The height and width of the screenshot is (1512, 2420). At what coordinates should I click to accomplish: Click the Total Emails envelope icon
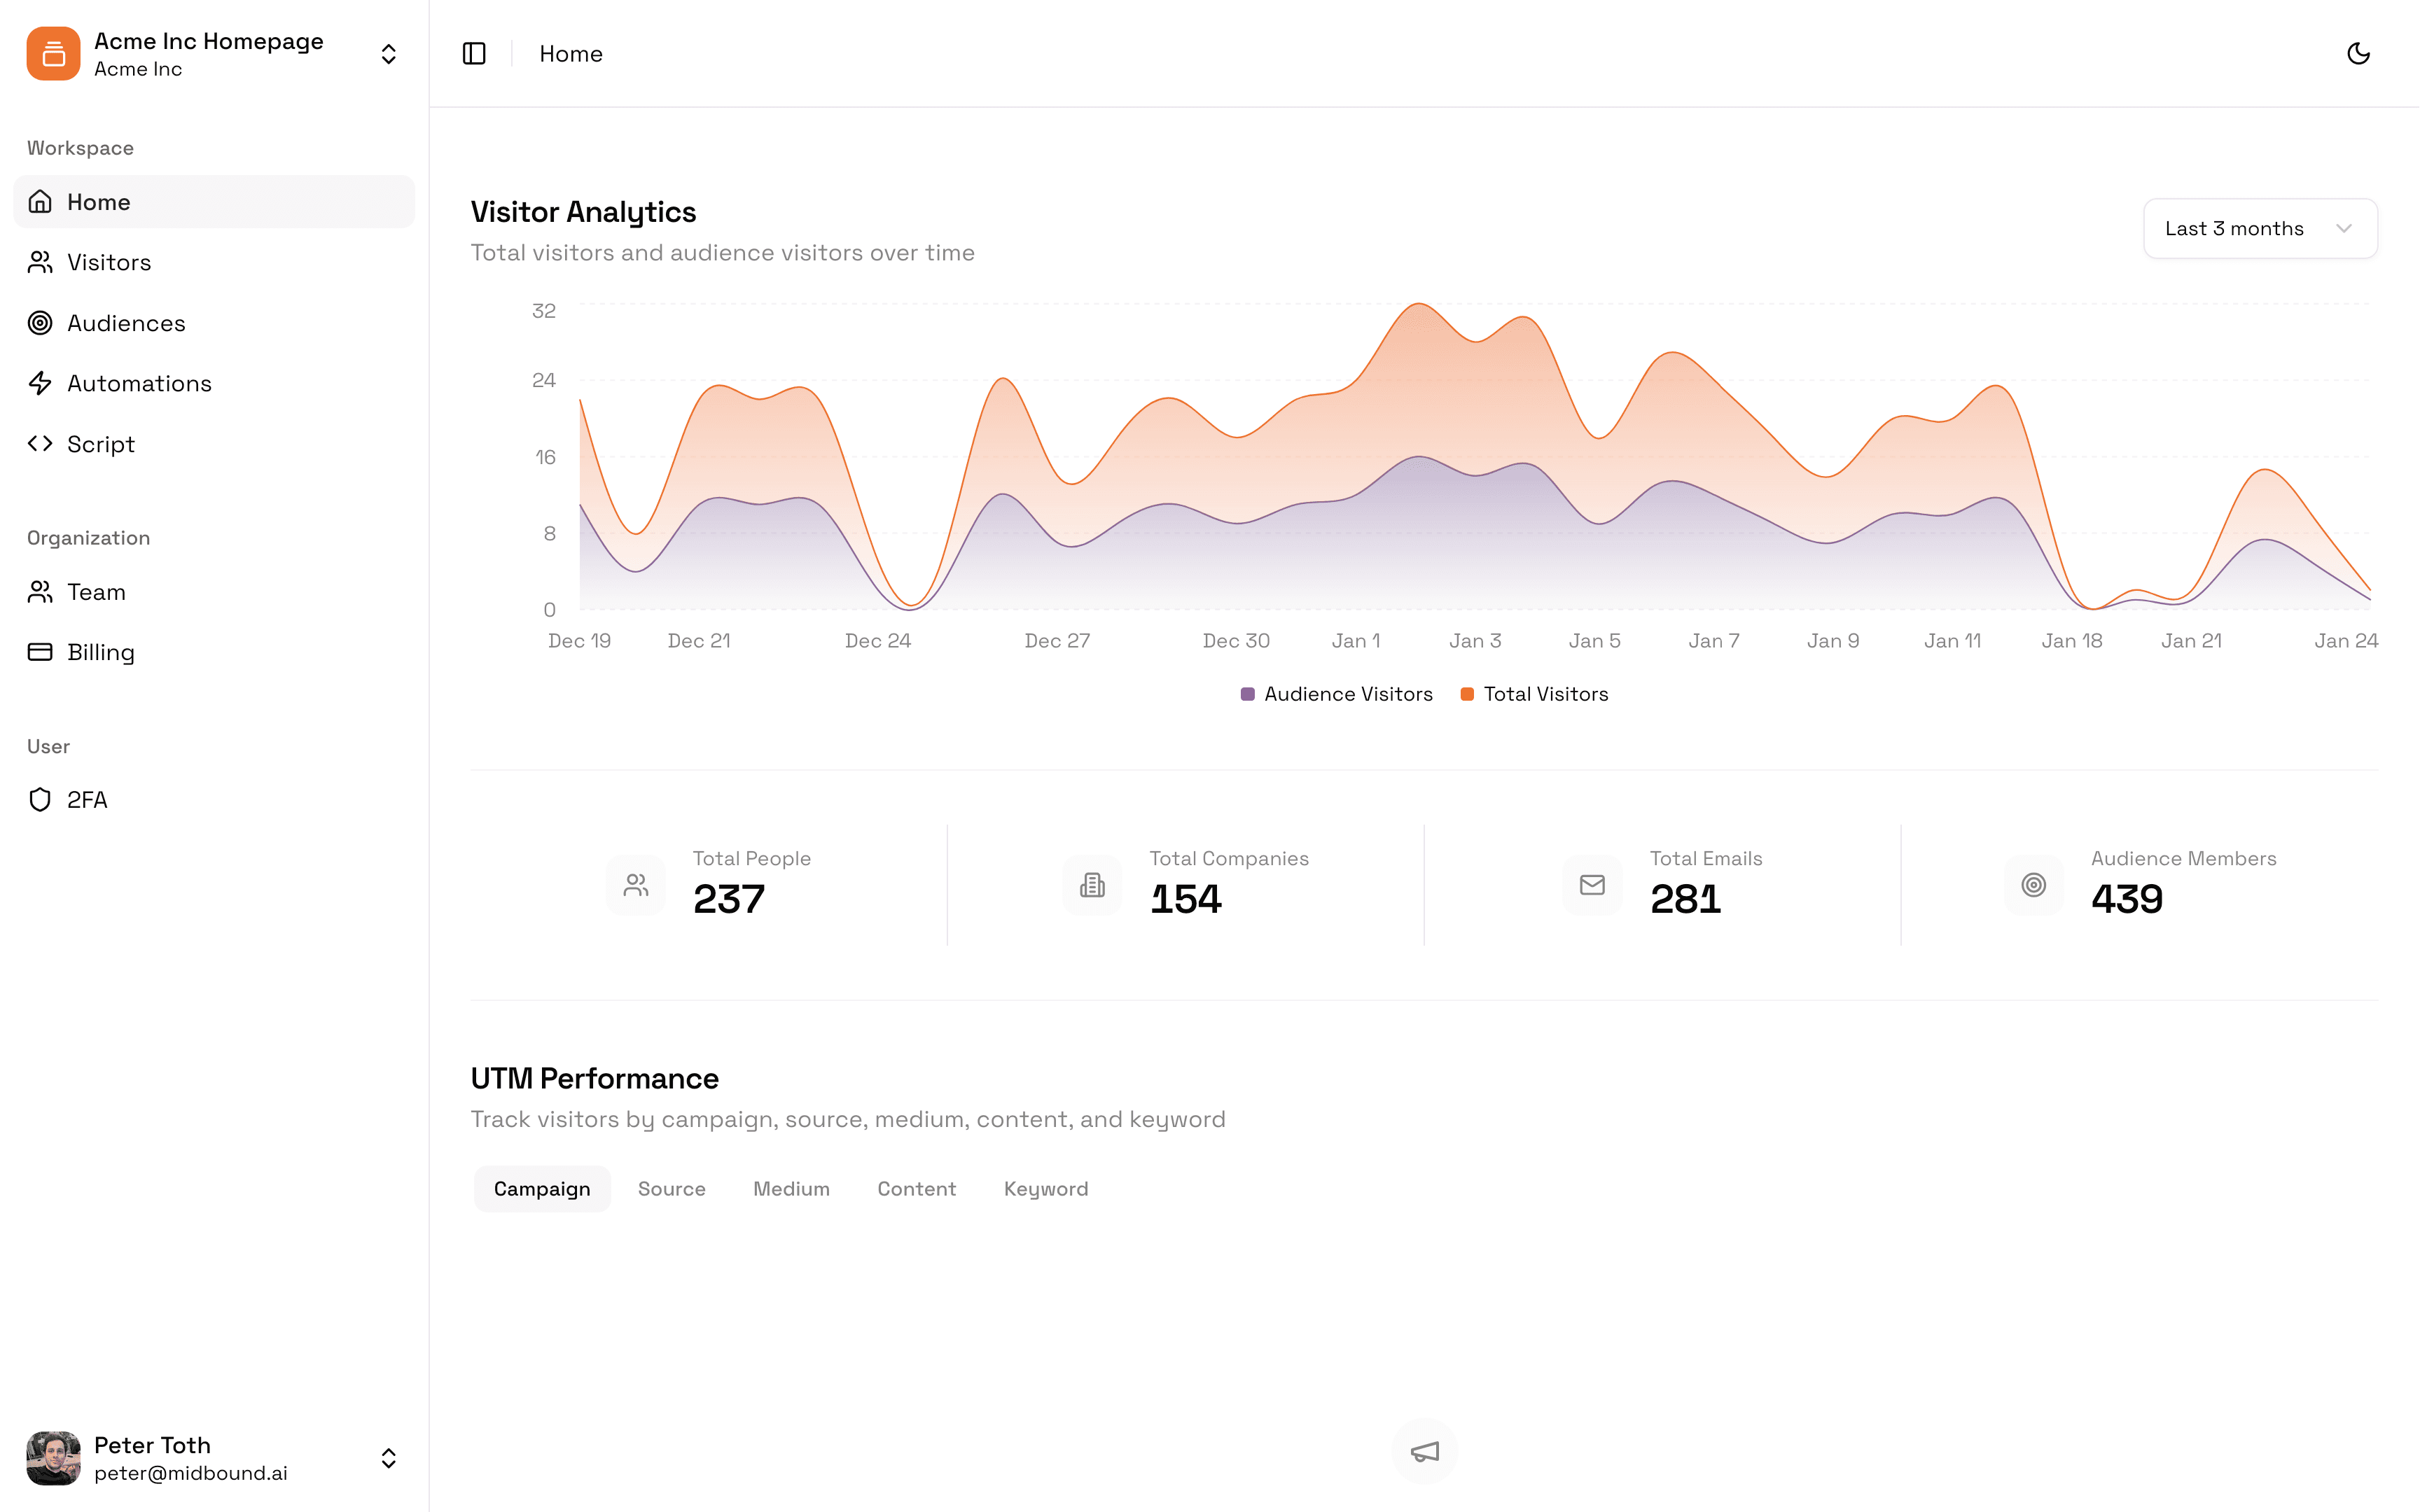pos(1592,885)
